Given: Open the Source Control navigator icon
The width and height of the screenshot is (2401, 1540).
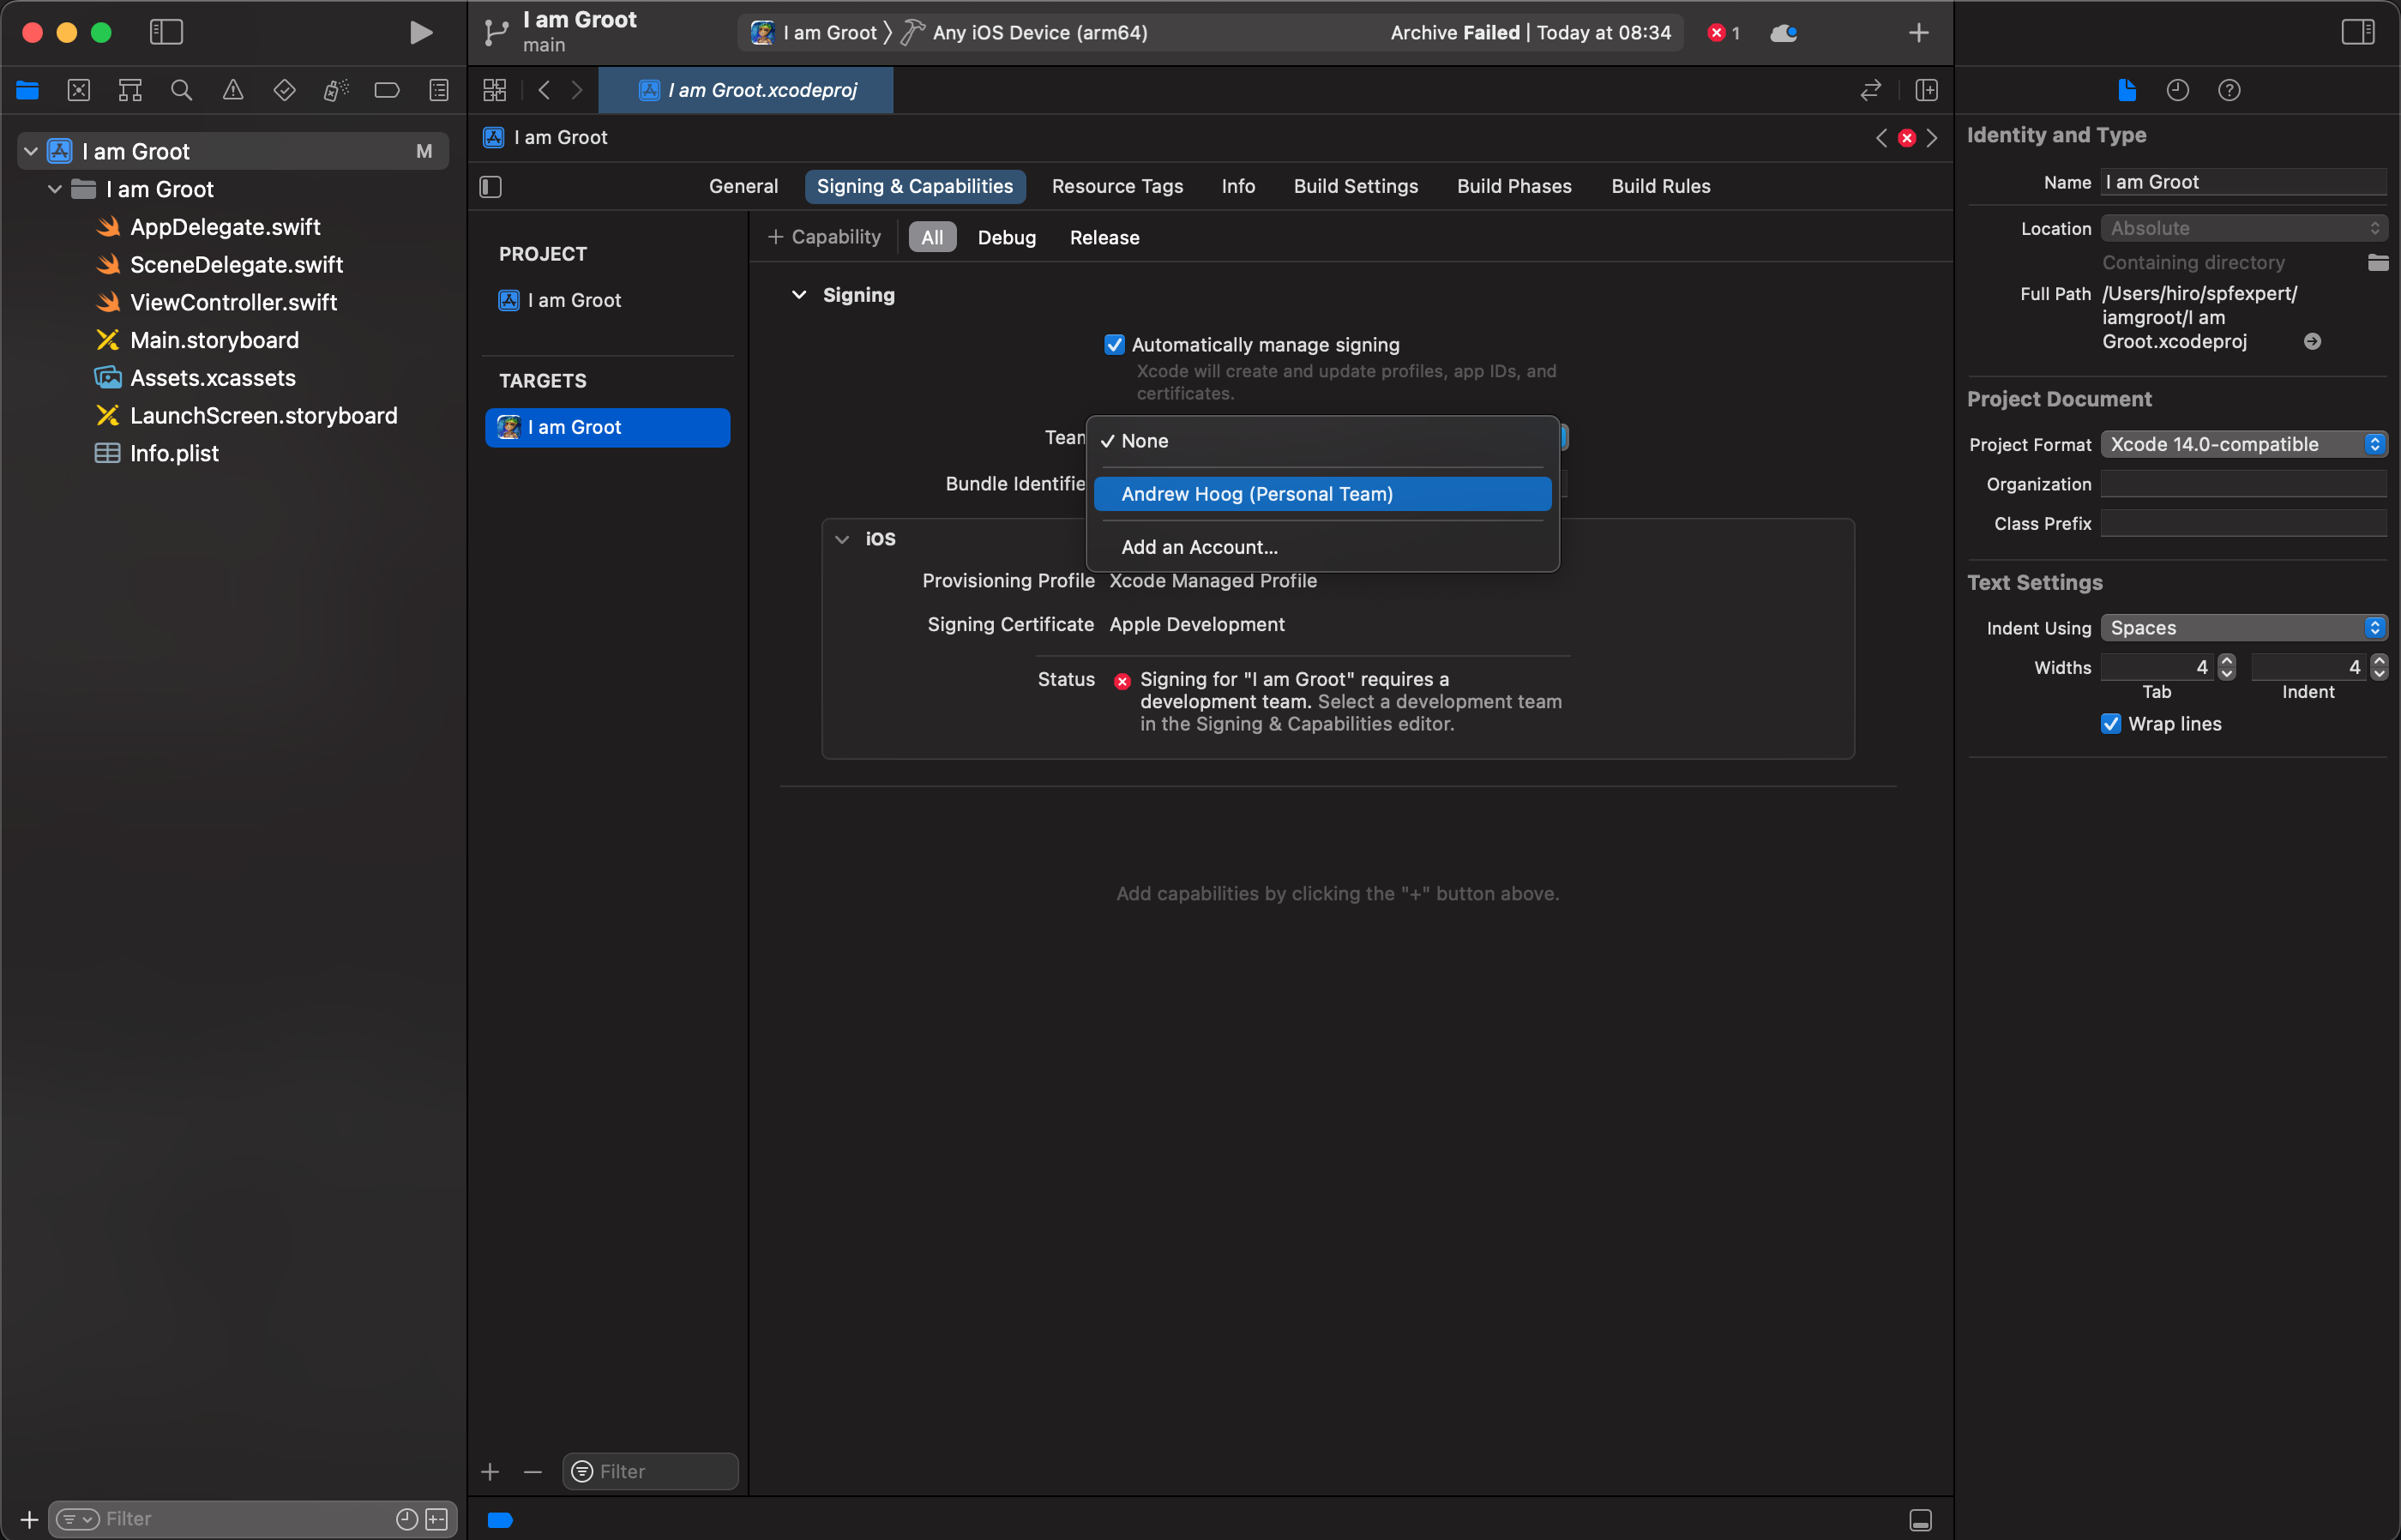Looking at the screenshot, I should point(79,90).
